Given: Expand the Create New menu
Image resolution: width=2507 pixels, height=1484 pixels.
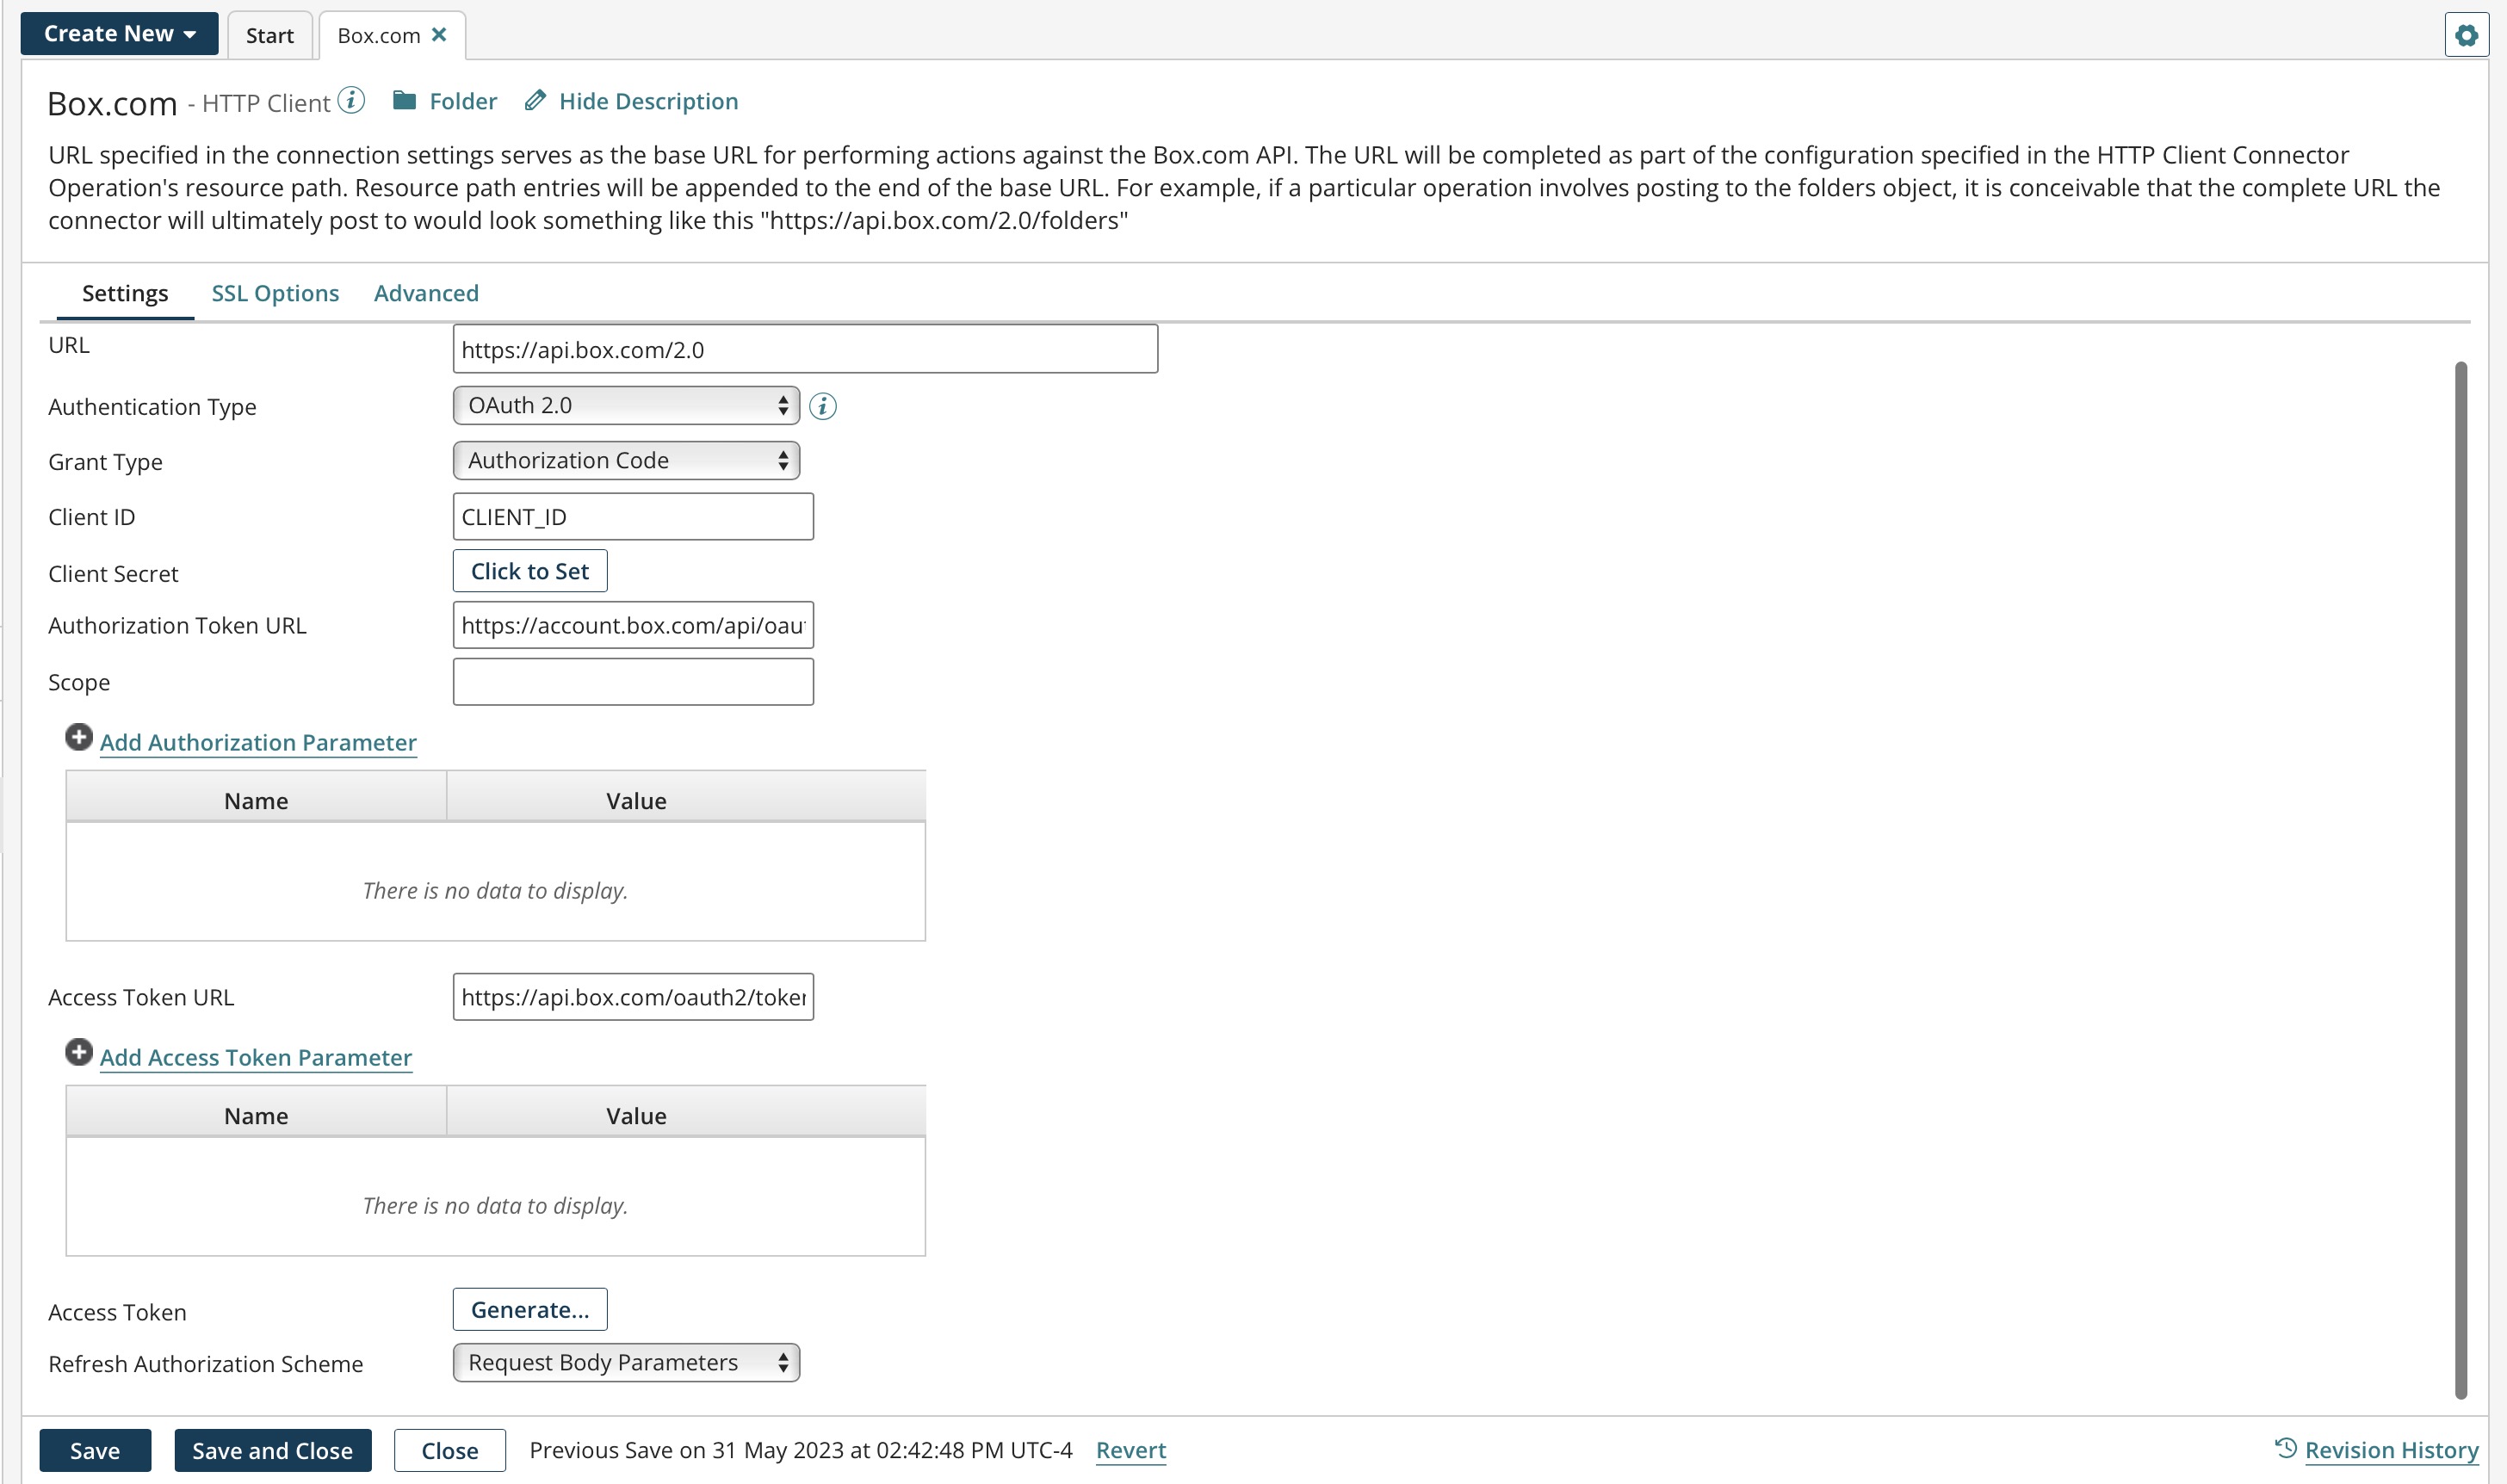Looking at the screenshot, I should (x=119, y=32).
